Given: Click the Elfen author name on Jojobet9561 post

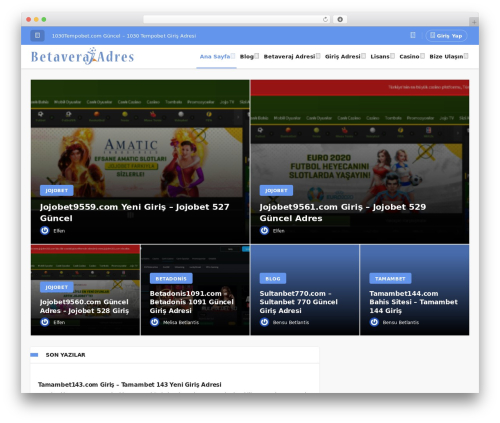Looking at the screenshot, I should point(279,231).
